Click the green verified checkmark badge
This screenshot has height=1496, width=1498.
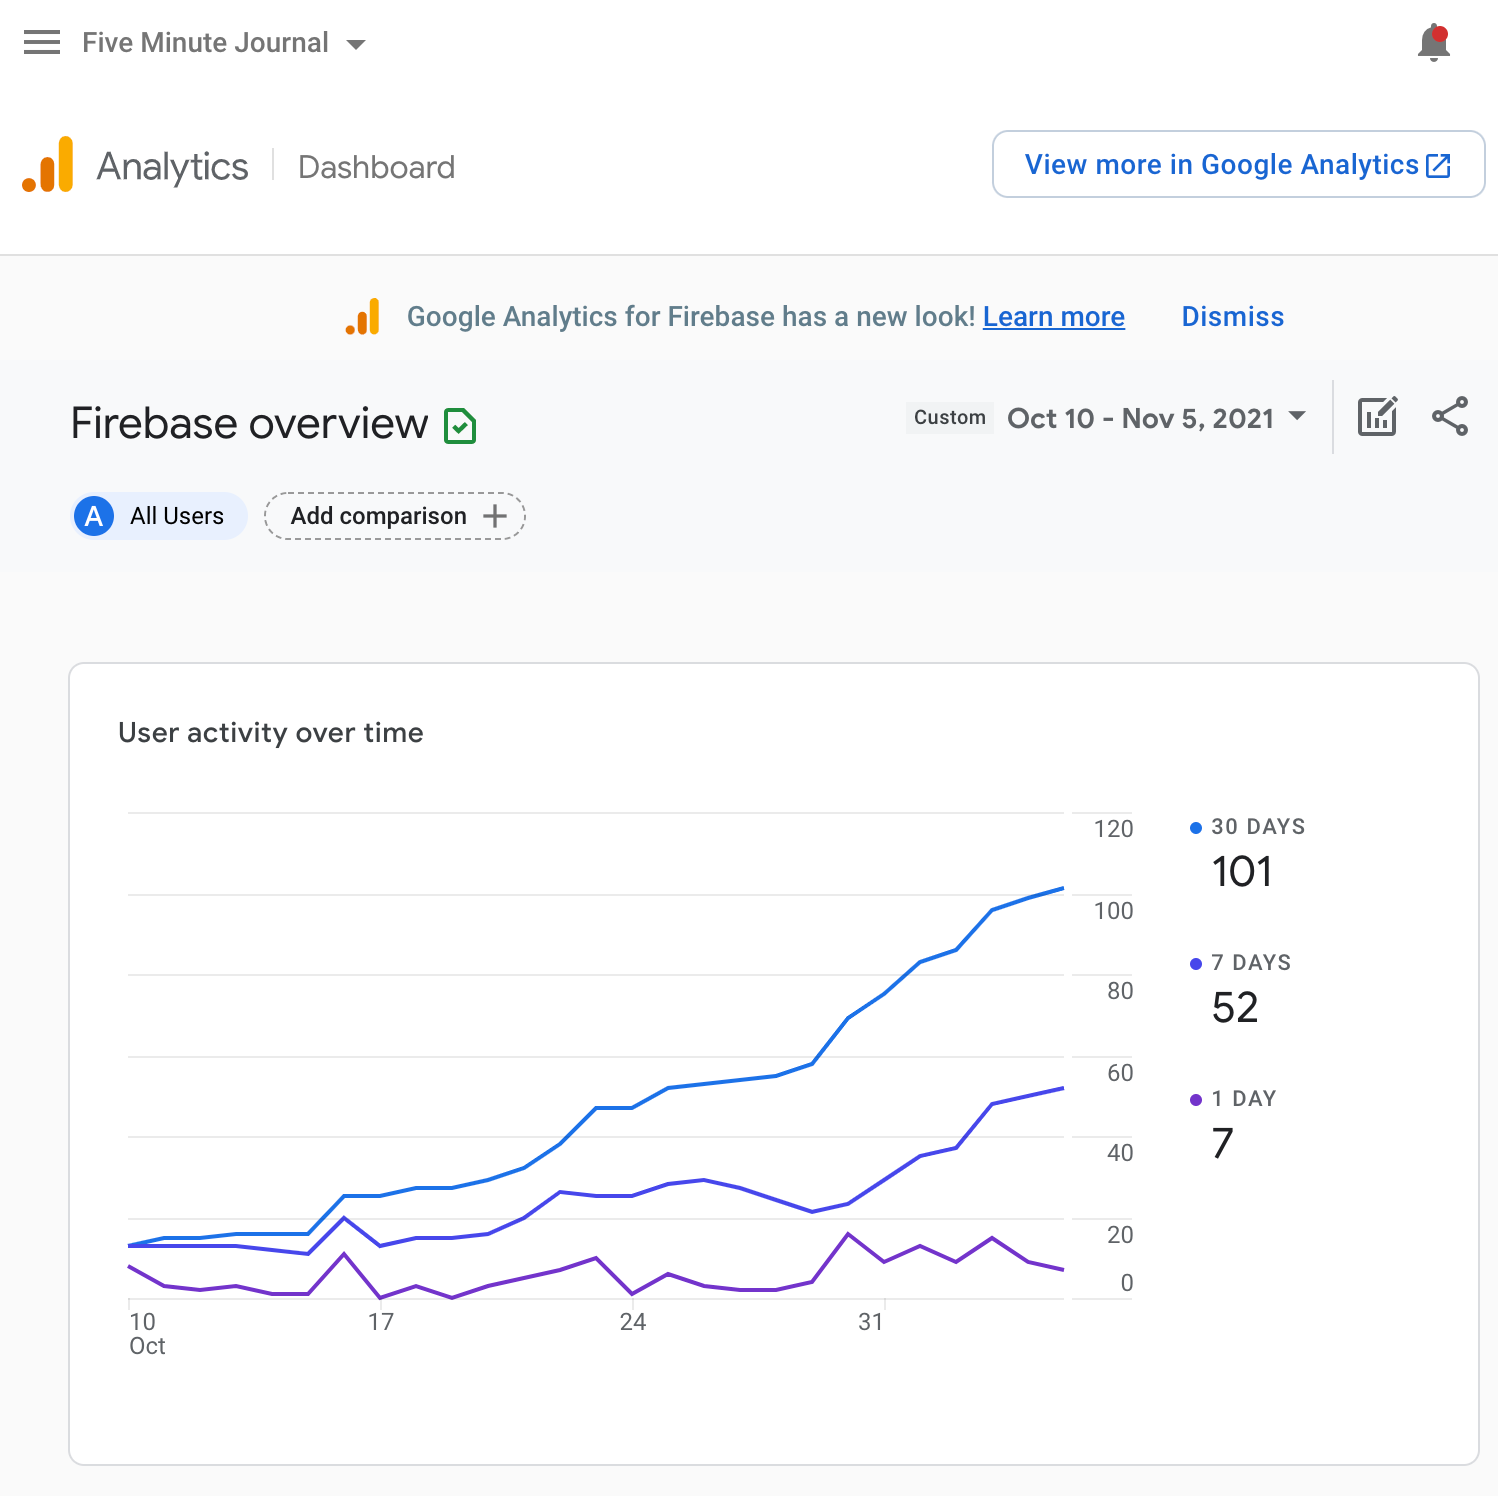point(460,426)
